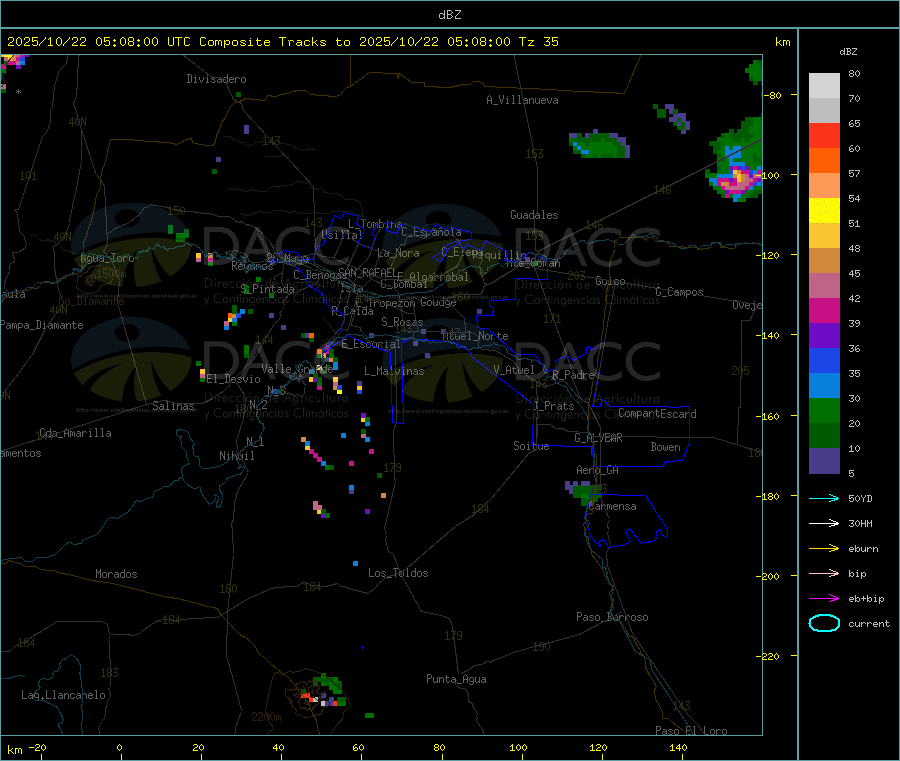900x761 pixels.
Task: Click the magenta eb+bip arrow icon
Action: tap(824, 598)
